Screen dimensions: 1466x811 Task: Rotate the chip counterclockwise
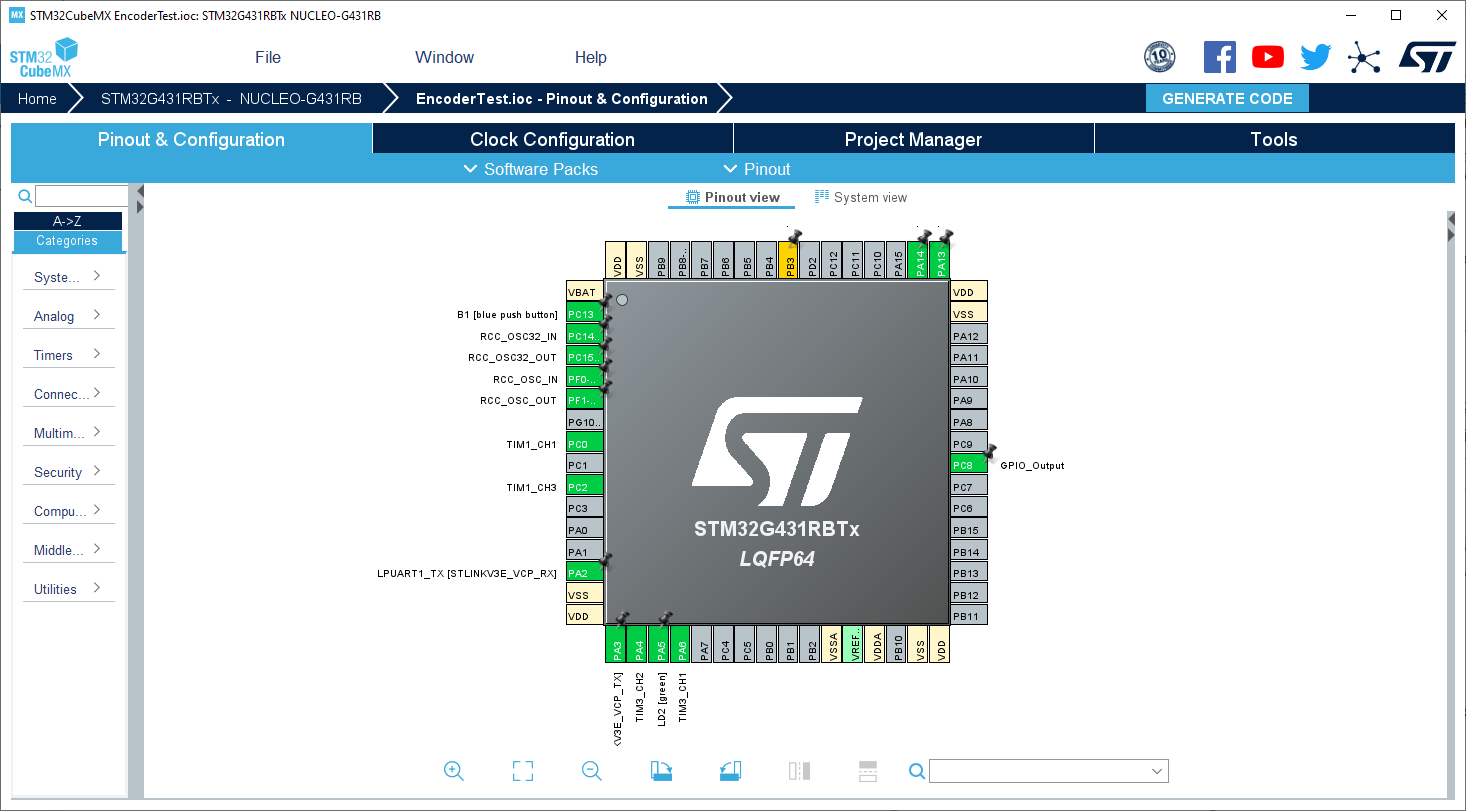pyautogui.click(x=730, y=771)
